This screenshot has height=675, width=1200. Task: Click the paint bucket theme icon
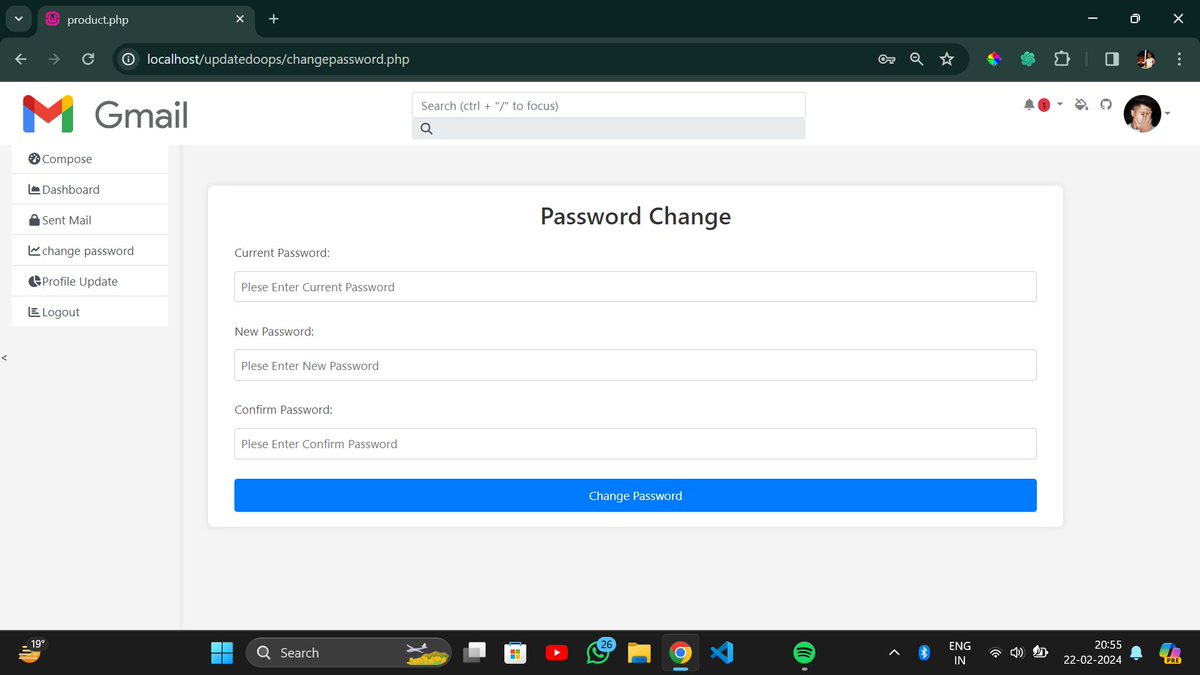point(1081,105)
